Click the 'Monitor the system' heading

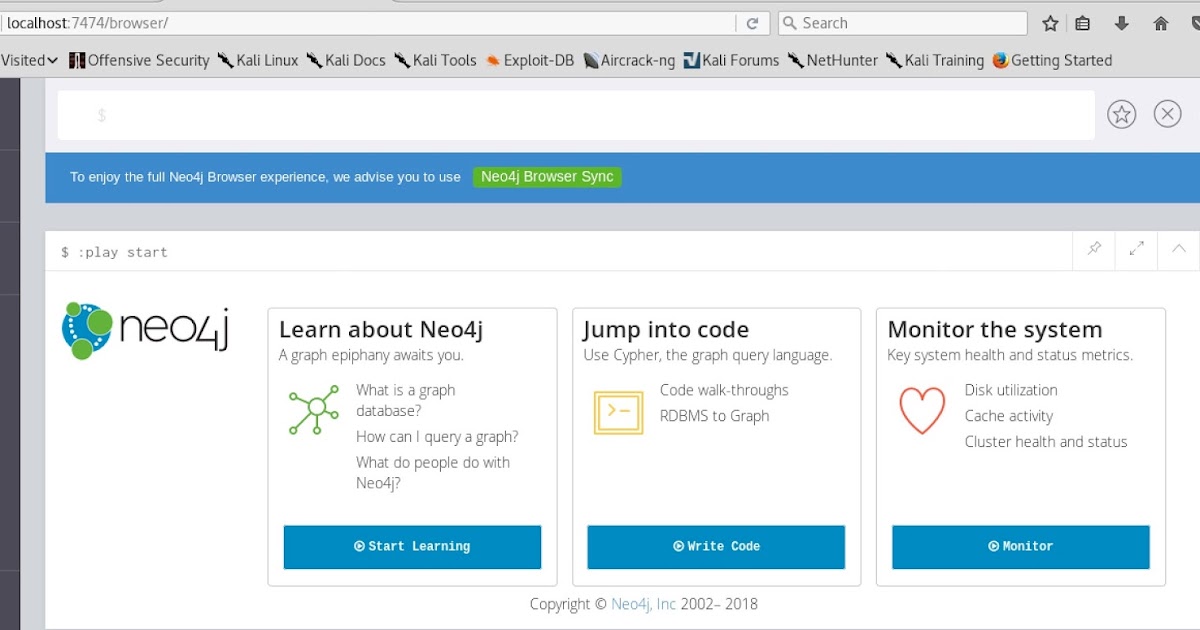click(x=995, y=330)
